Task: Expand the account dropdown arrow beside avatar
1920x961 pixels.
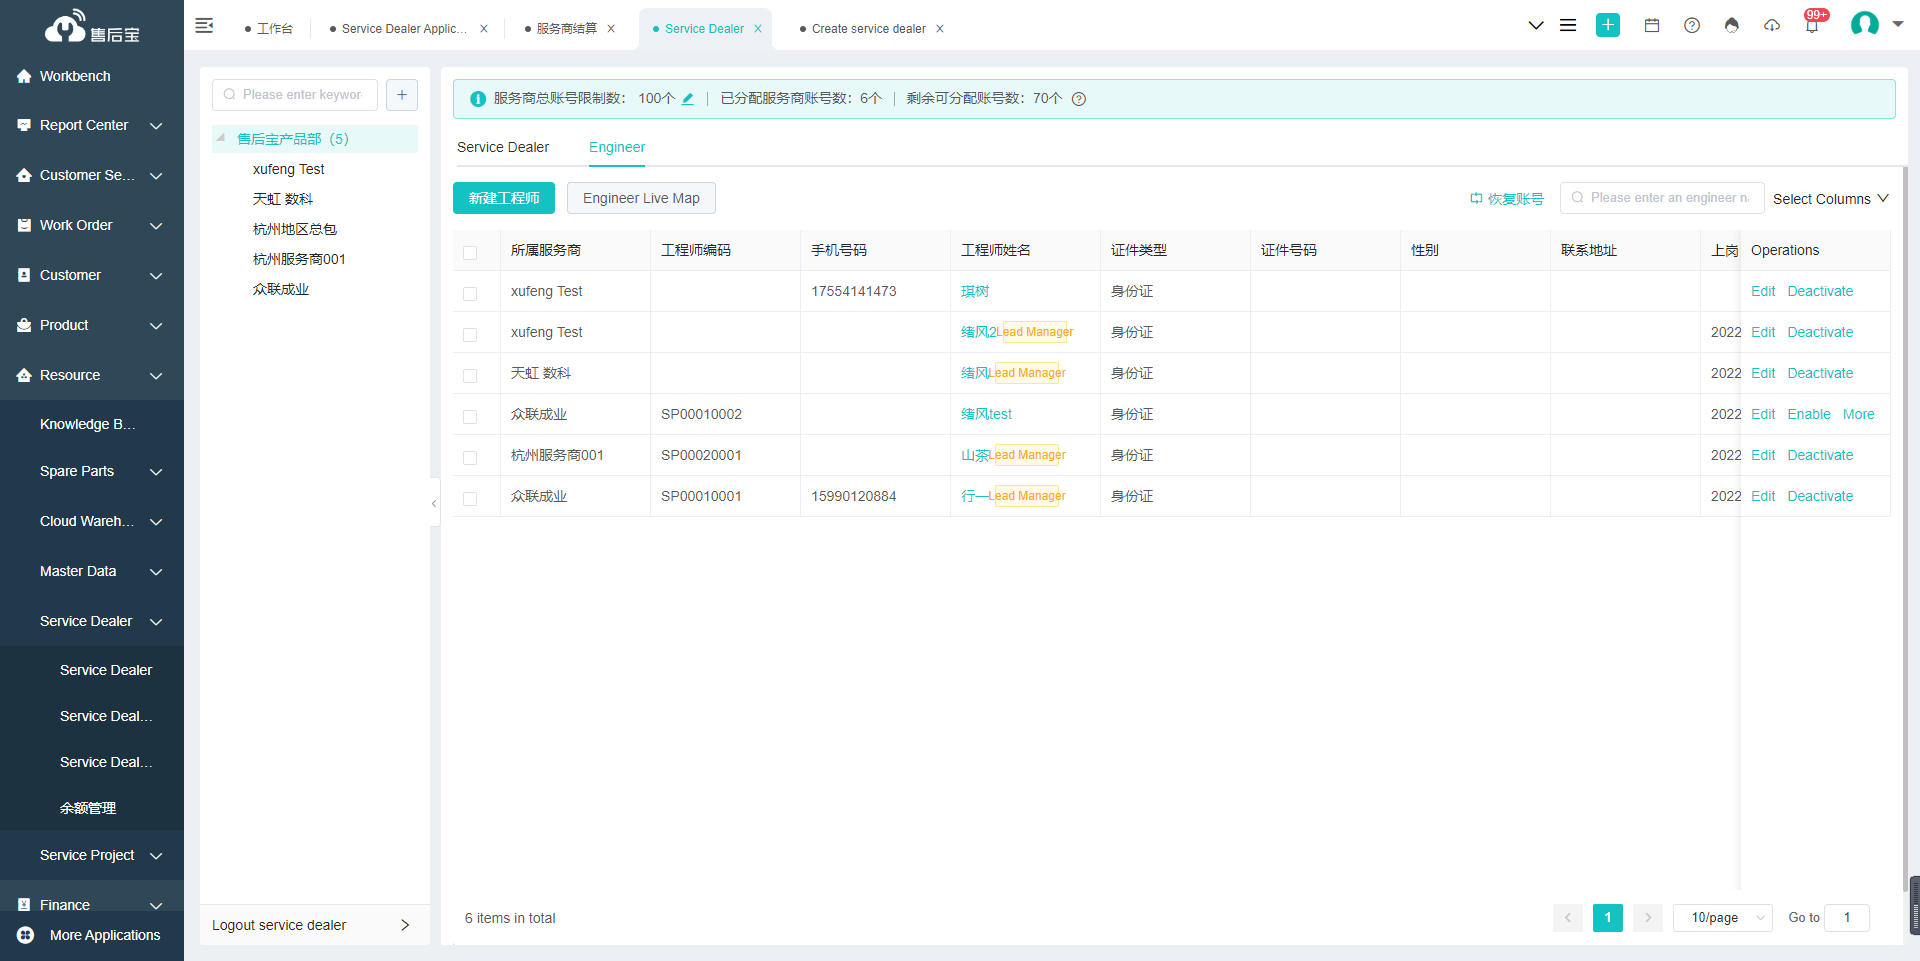Action: click(x=1897, y=24)
